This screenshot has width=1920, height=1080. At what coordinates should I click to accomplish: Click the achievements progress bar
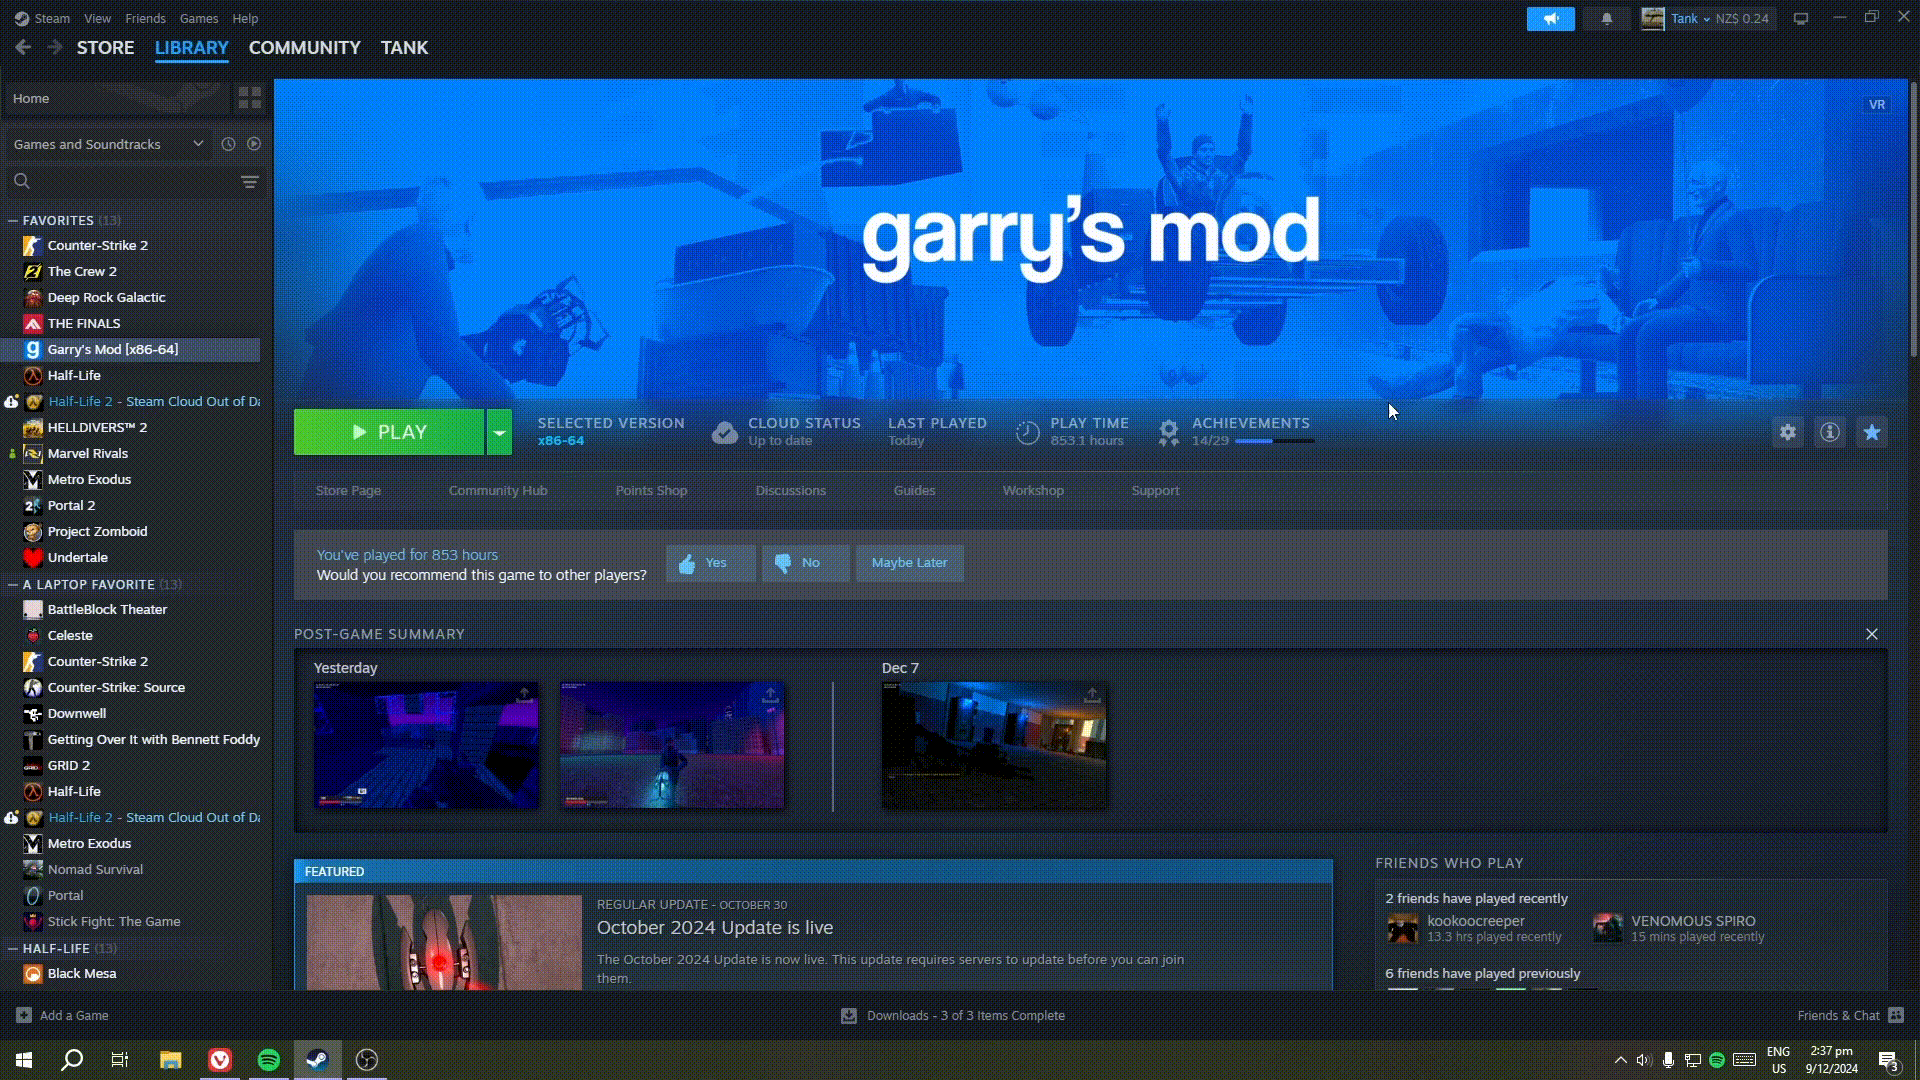tap(1275, 441)
